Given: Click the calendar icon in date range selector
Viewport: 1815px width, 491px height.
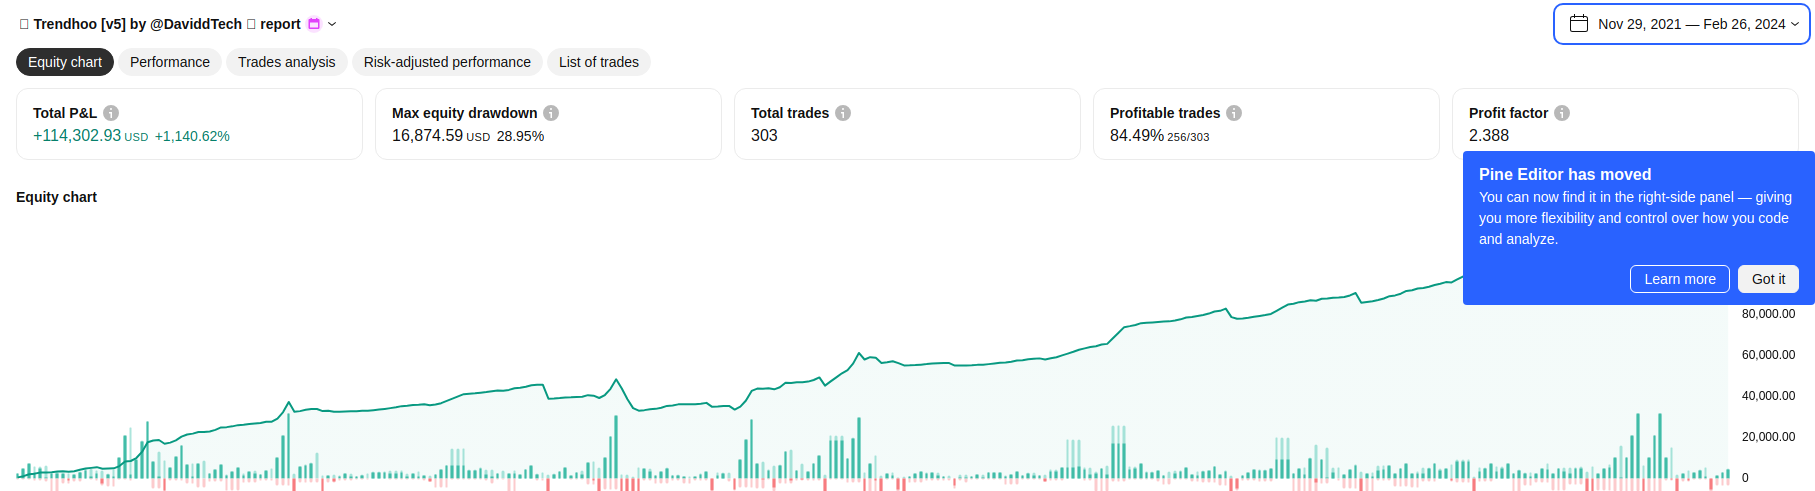Looking at the screenshot, I should point(1579,24).
